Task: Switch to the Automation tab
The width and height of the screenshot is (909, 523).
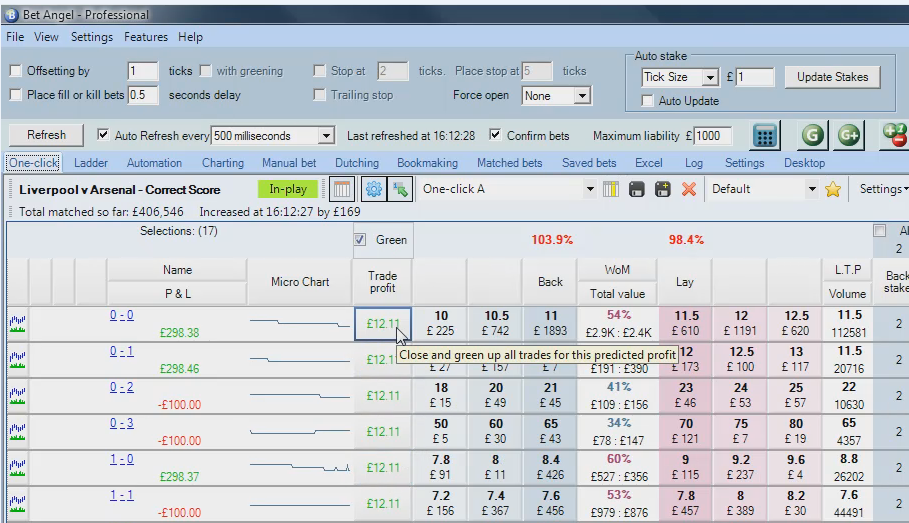Action: (154, 163)
